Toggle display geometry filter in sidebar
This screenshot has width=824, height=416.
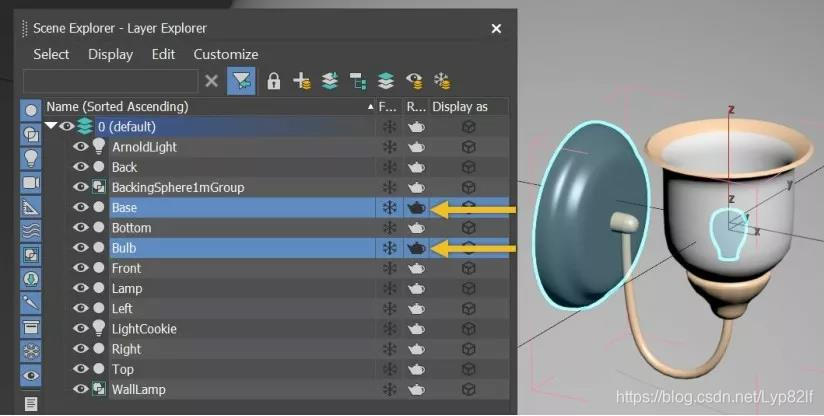(x=31, y=110)
